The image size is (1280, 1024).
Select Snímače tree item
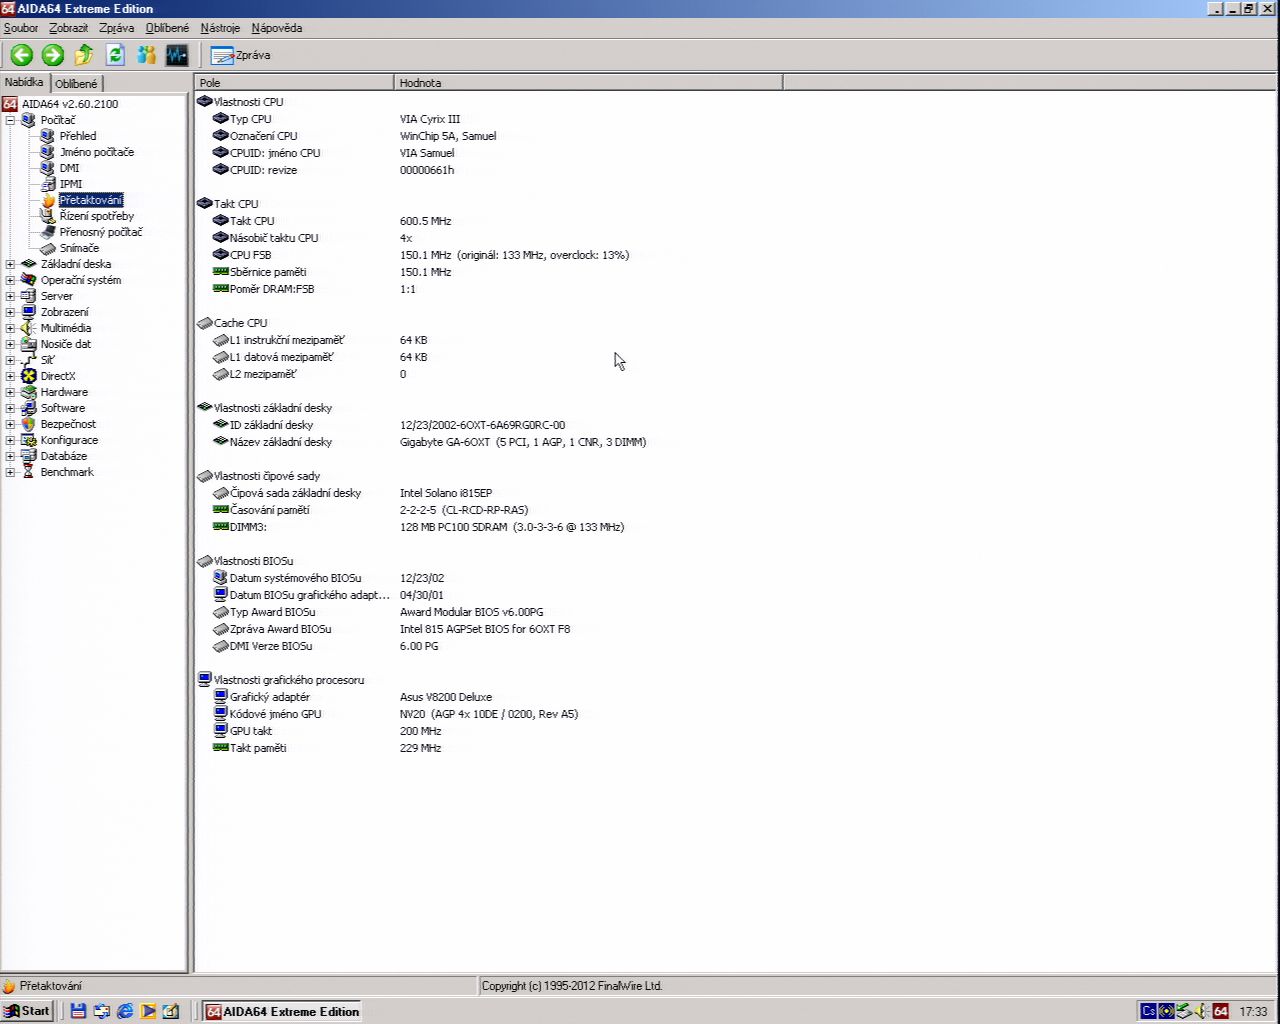point(79,248)
